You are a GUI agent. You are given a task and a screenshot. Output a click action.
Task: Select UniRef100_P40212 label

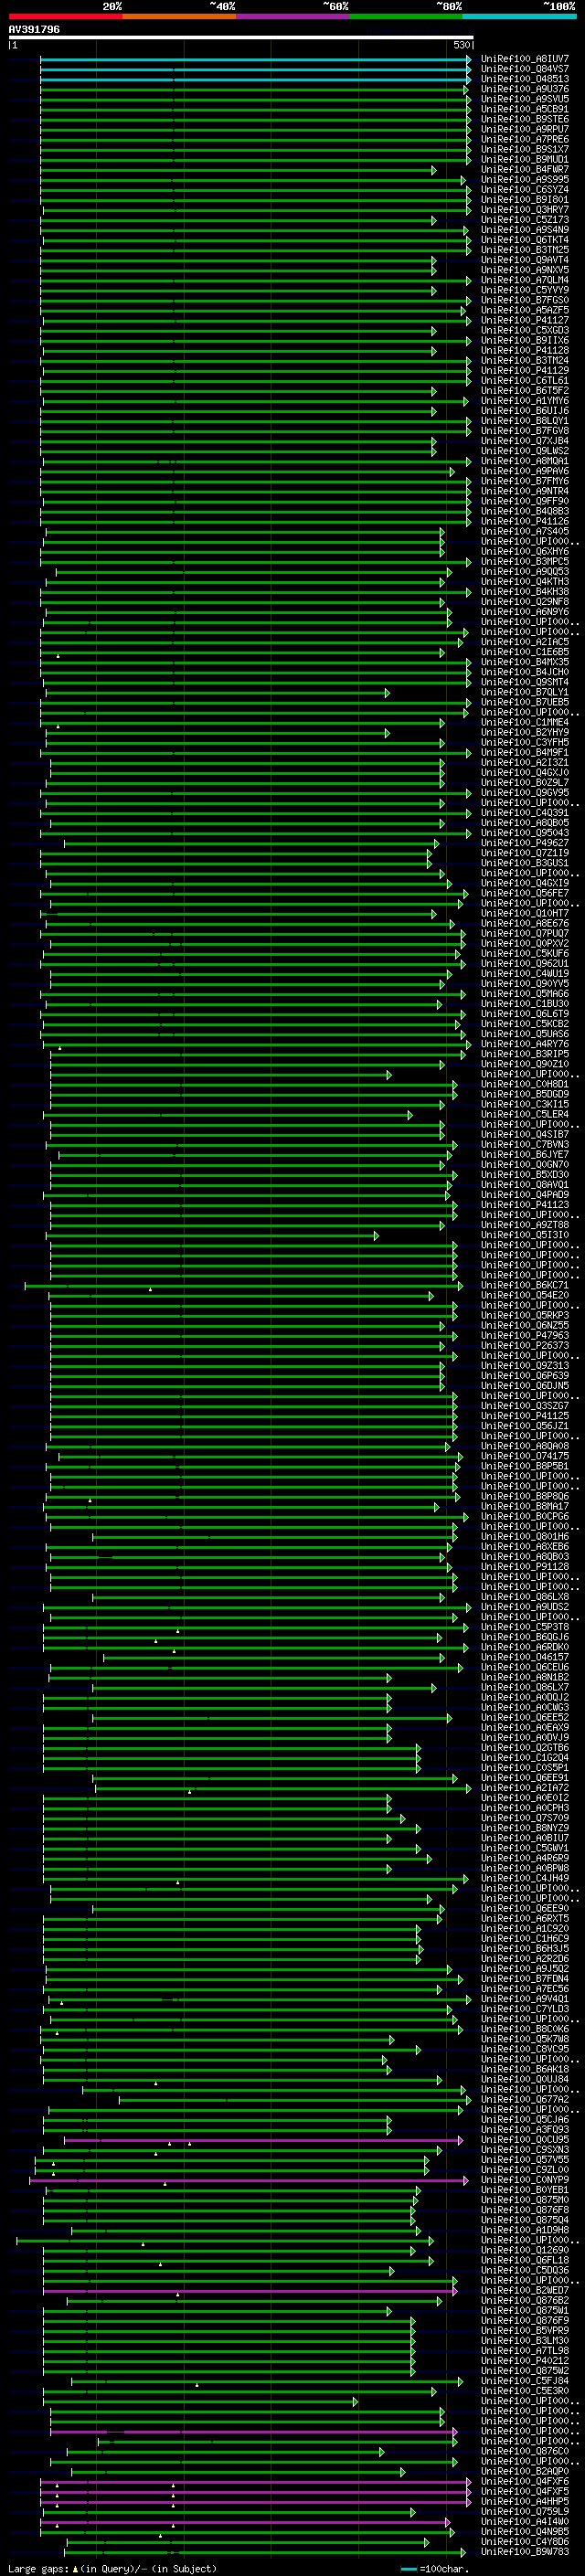pyautogui.click(x=525, y=2361)
